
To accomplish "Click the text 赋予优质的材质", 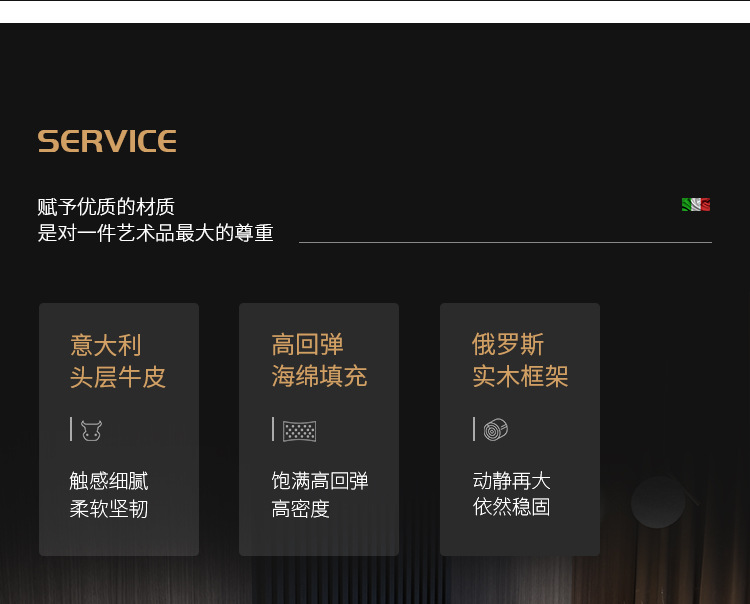I will pyautogui.click(x=106, y=207).
